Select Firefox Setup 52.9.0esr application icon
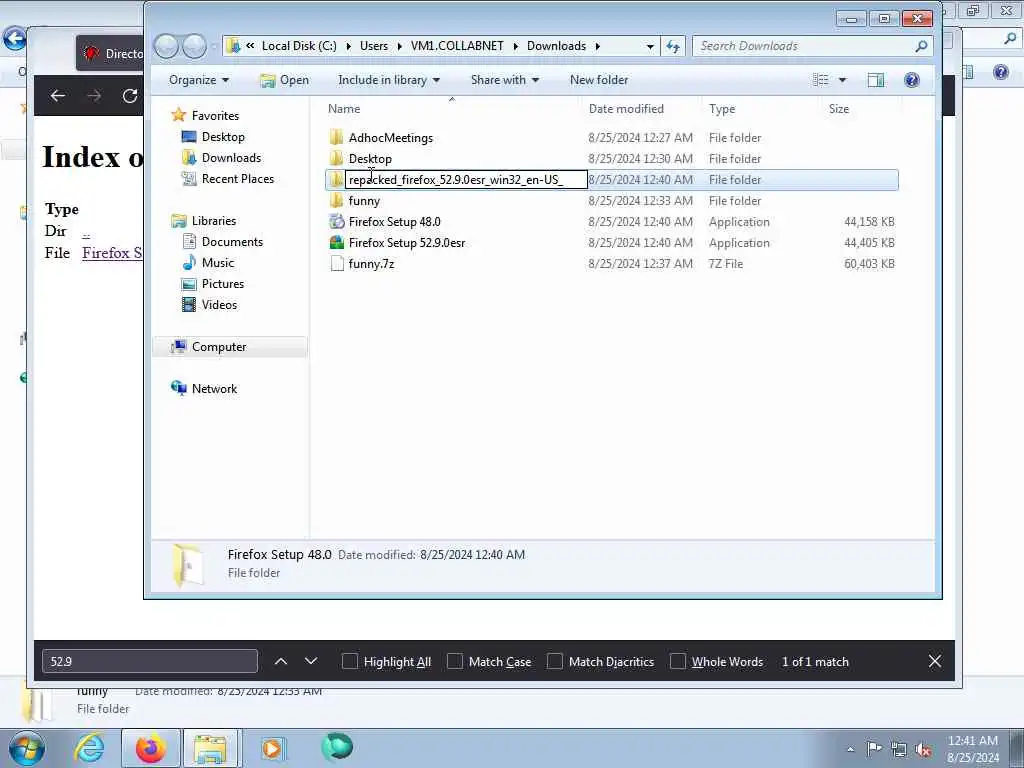The height and width of the screenshot is (768, 1024). tap(336, 242)
